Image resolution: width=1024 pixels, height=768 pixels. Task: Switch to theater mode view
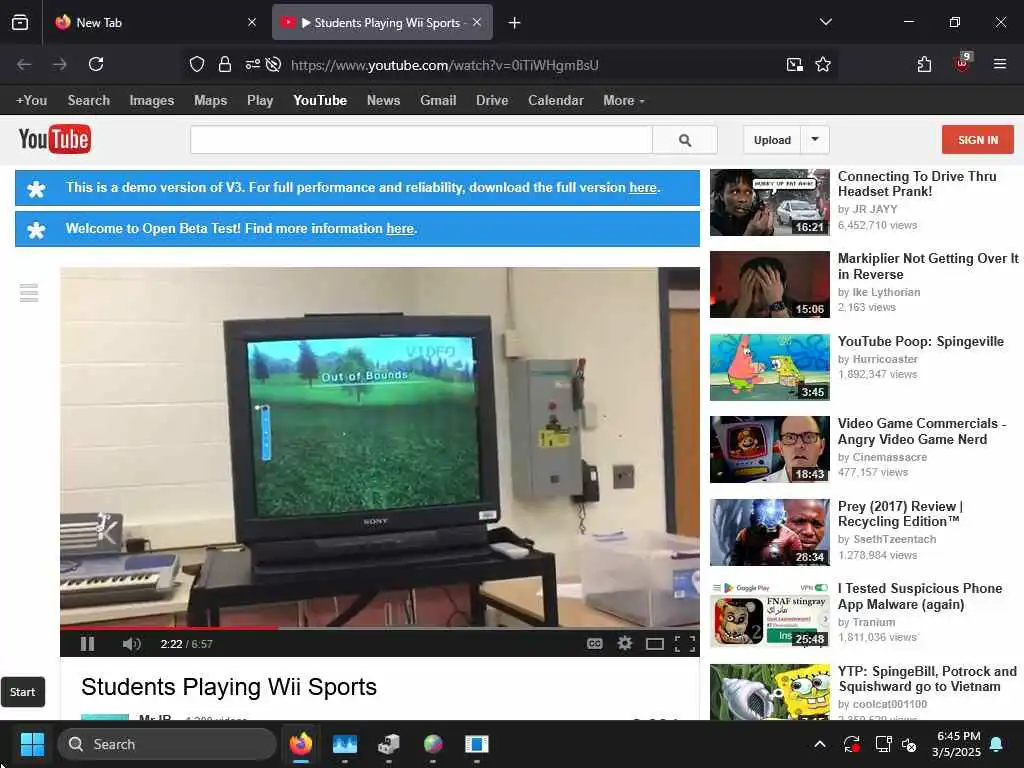click(654, 645)
